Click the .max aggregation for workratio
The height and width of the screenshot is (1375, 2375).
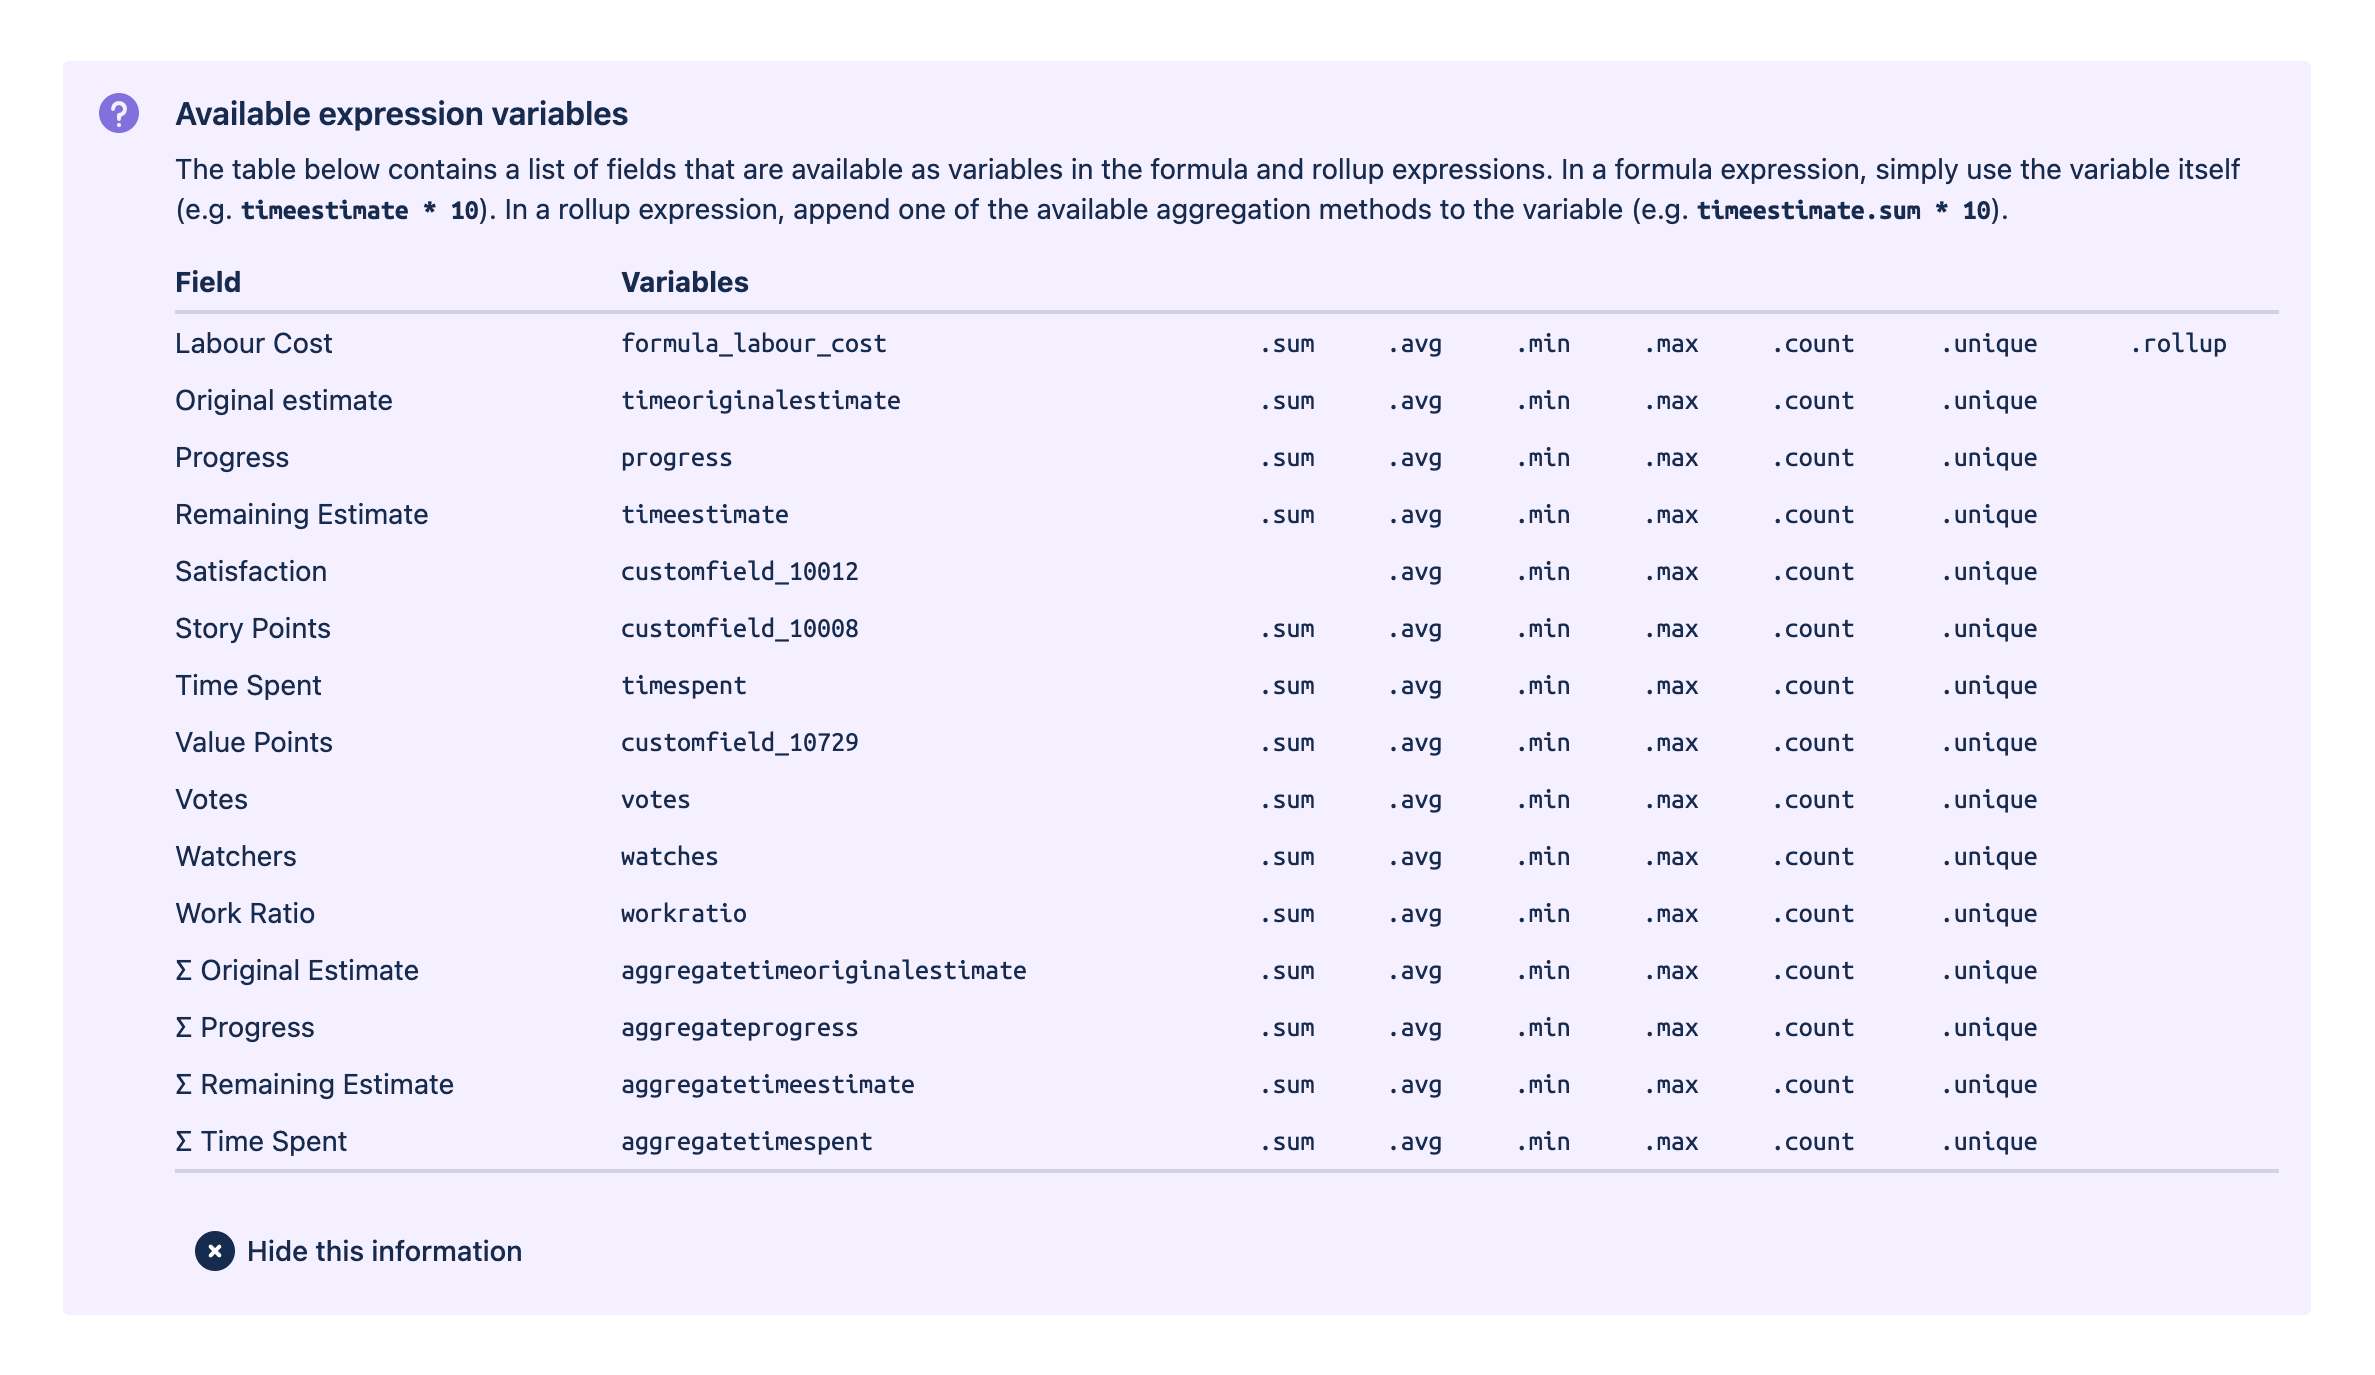[x=1673, y=913]
